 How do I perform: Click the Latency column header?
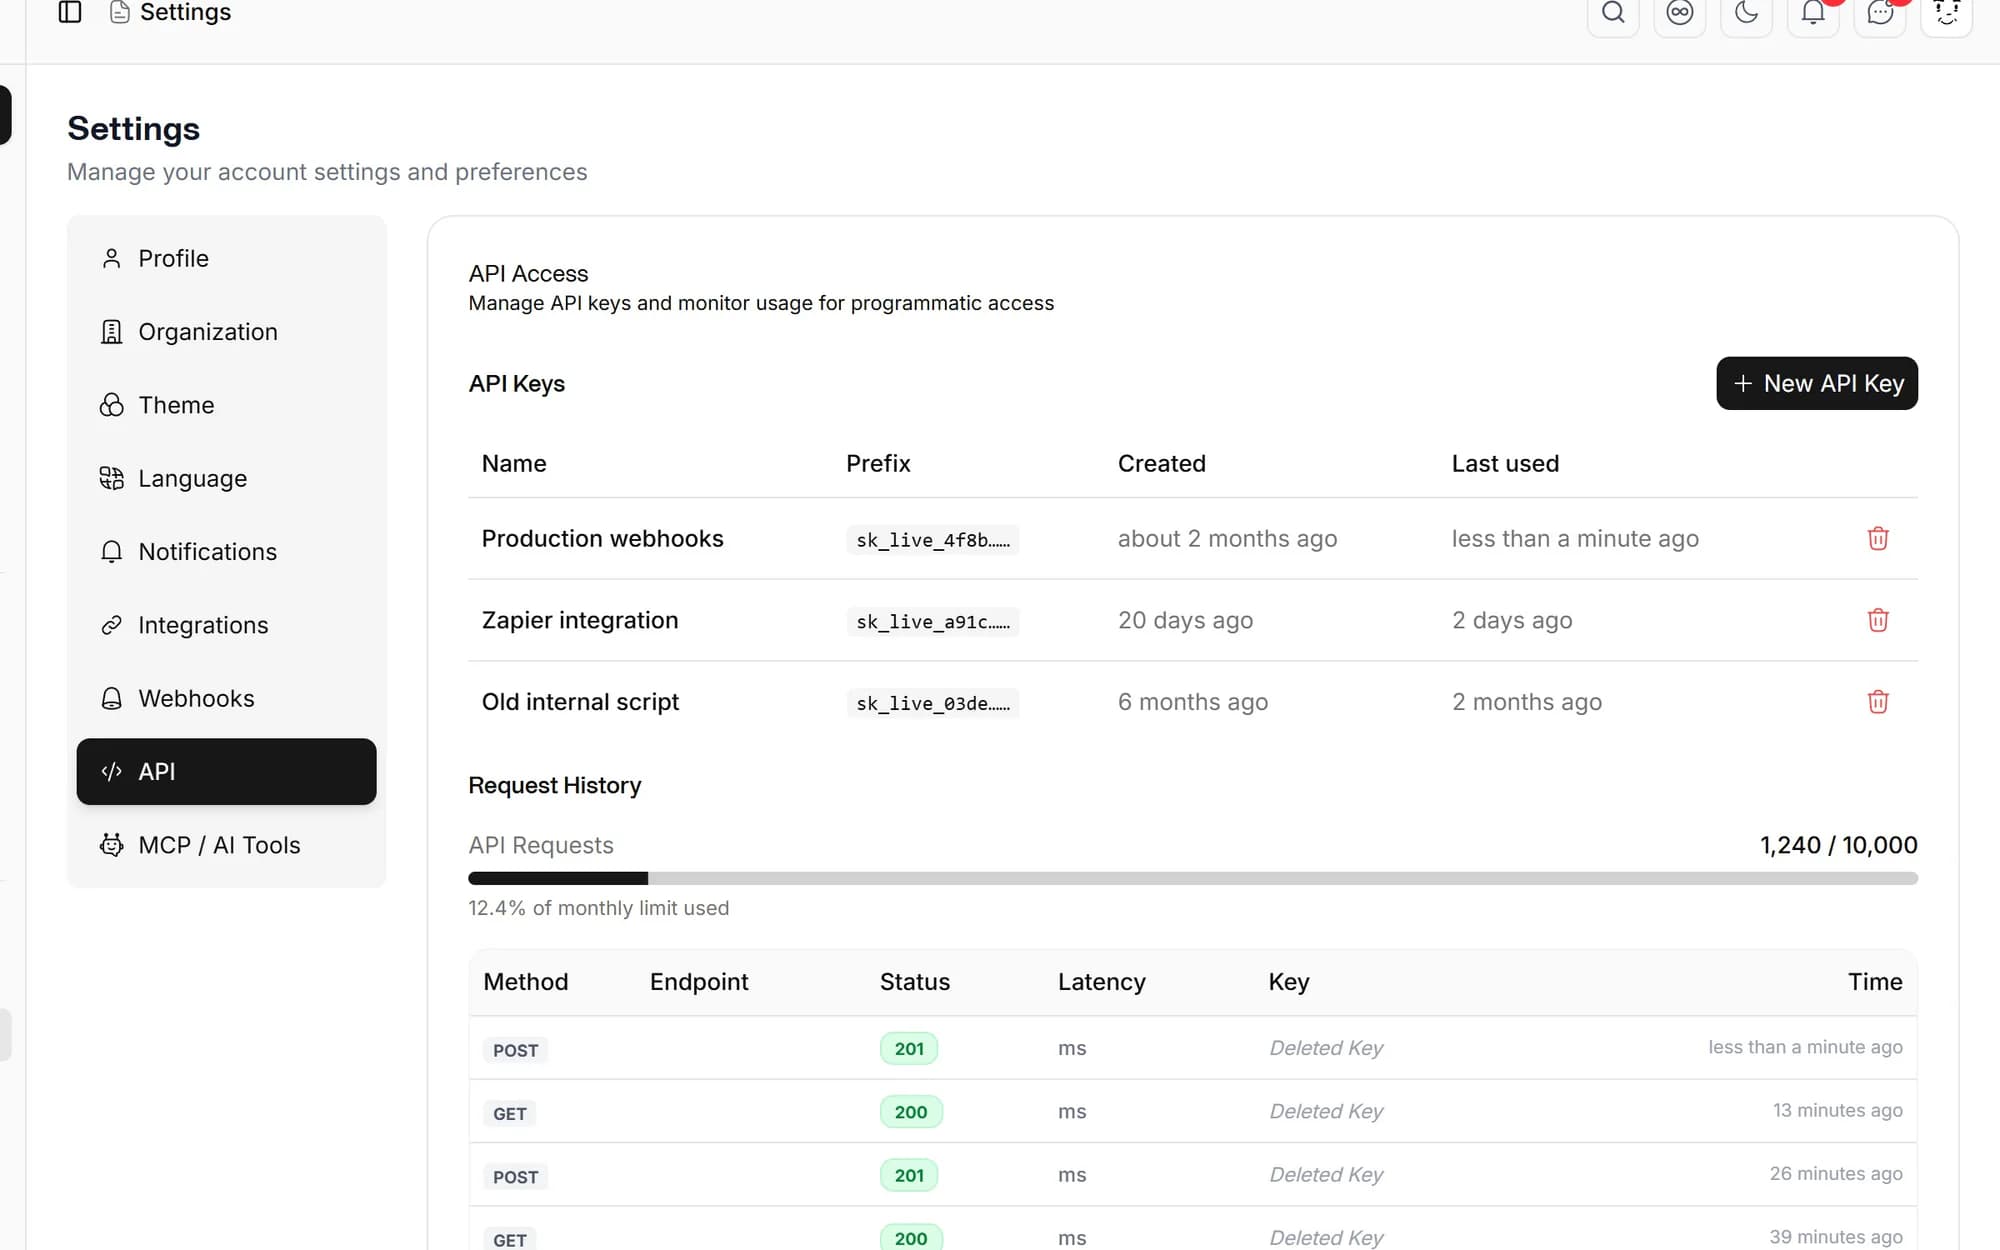click(1101, 982)
